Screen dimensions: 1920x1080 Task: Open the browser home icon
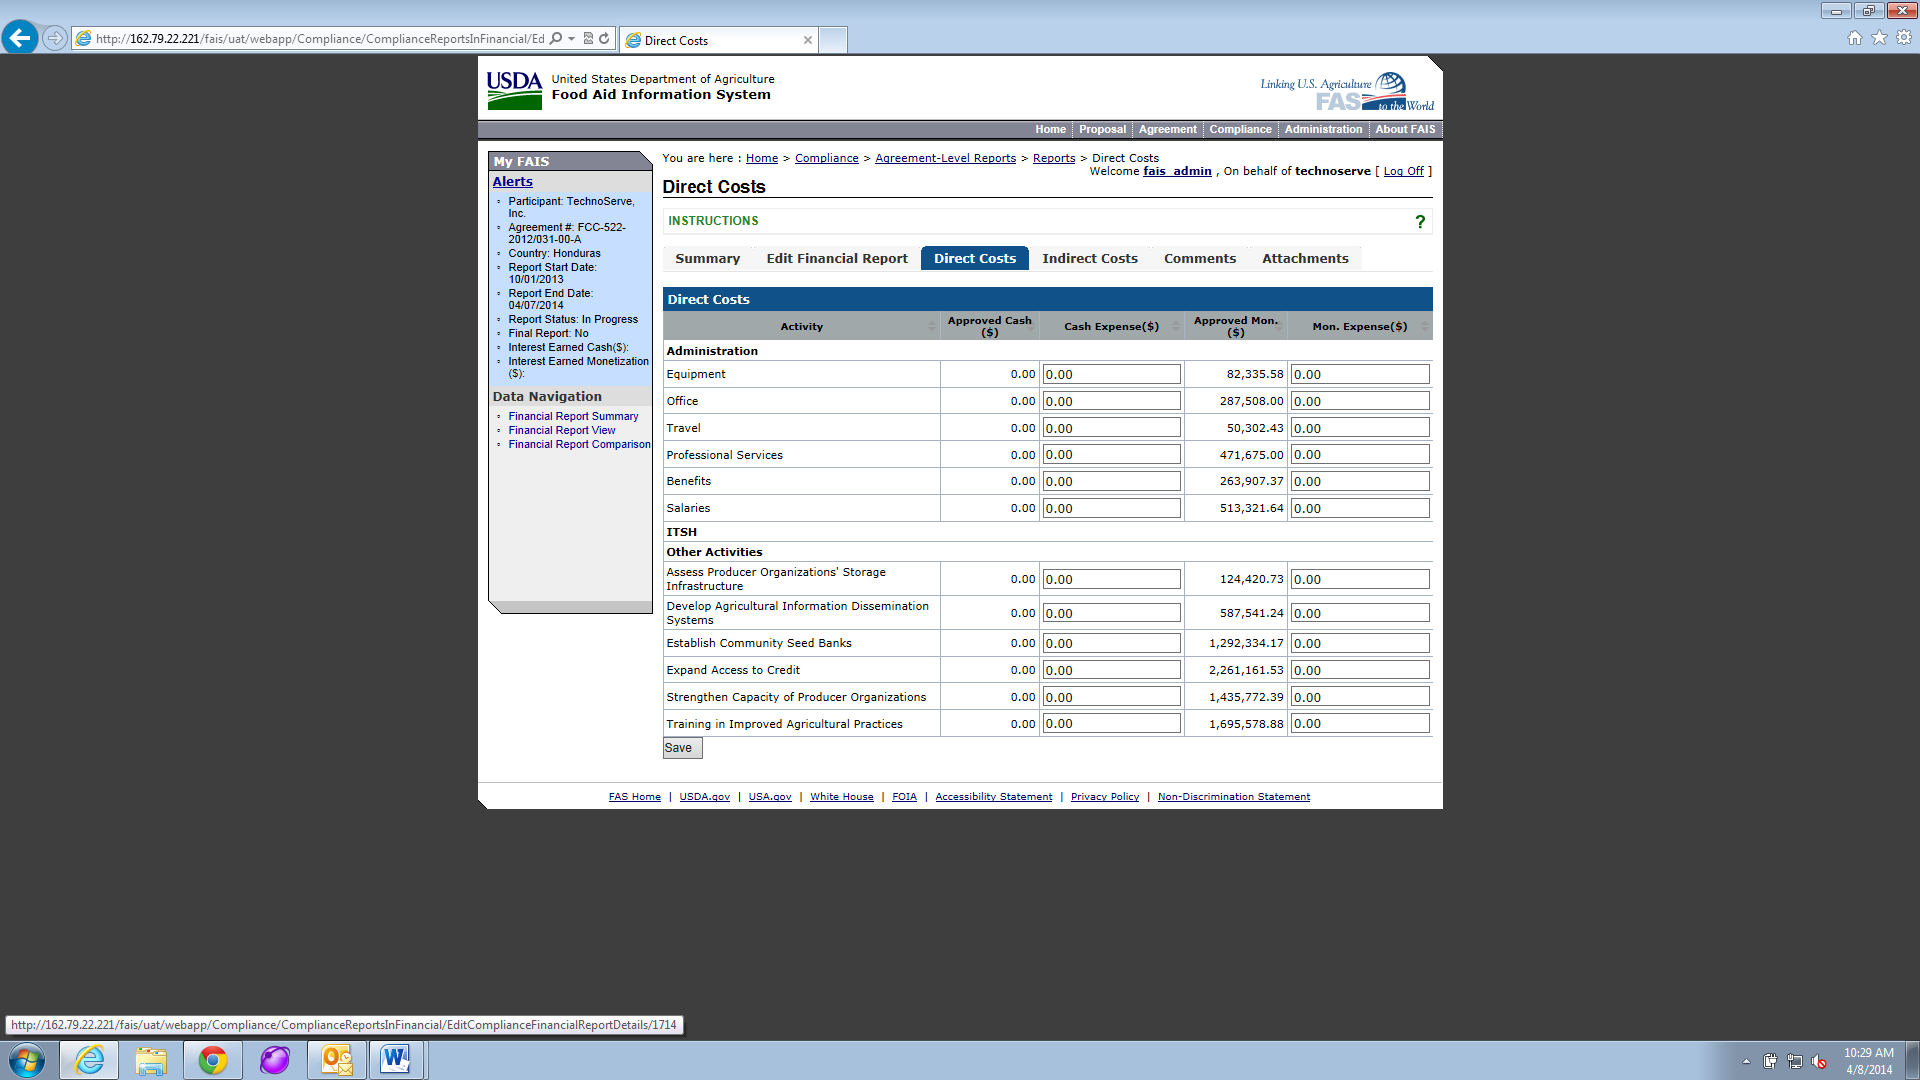[1854, 38]
